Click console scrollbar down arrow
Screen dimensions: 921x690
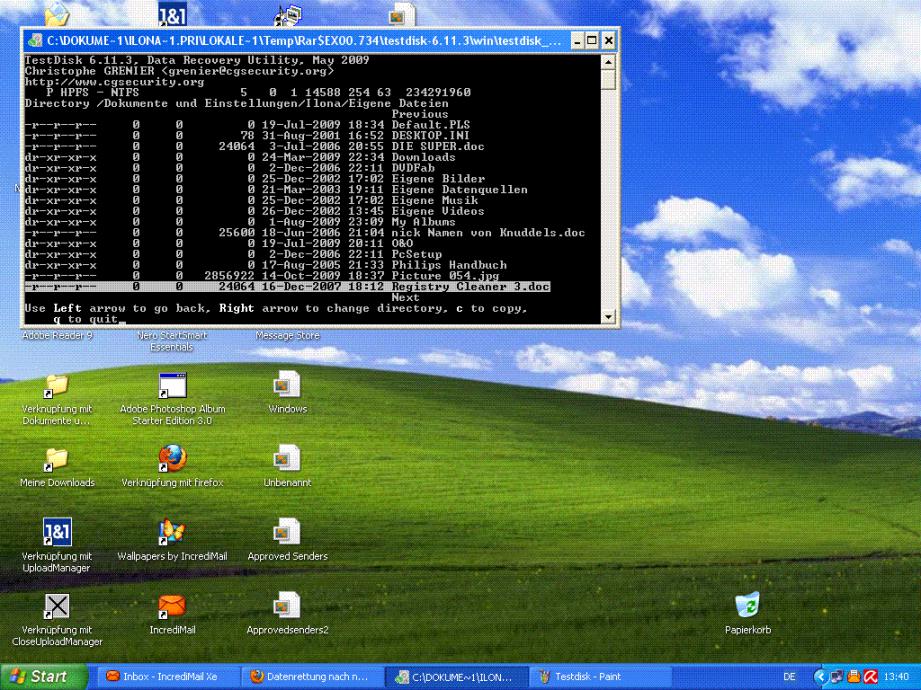point(609,317)
